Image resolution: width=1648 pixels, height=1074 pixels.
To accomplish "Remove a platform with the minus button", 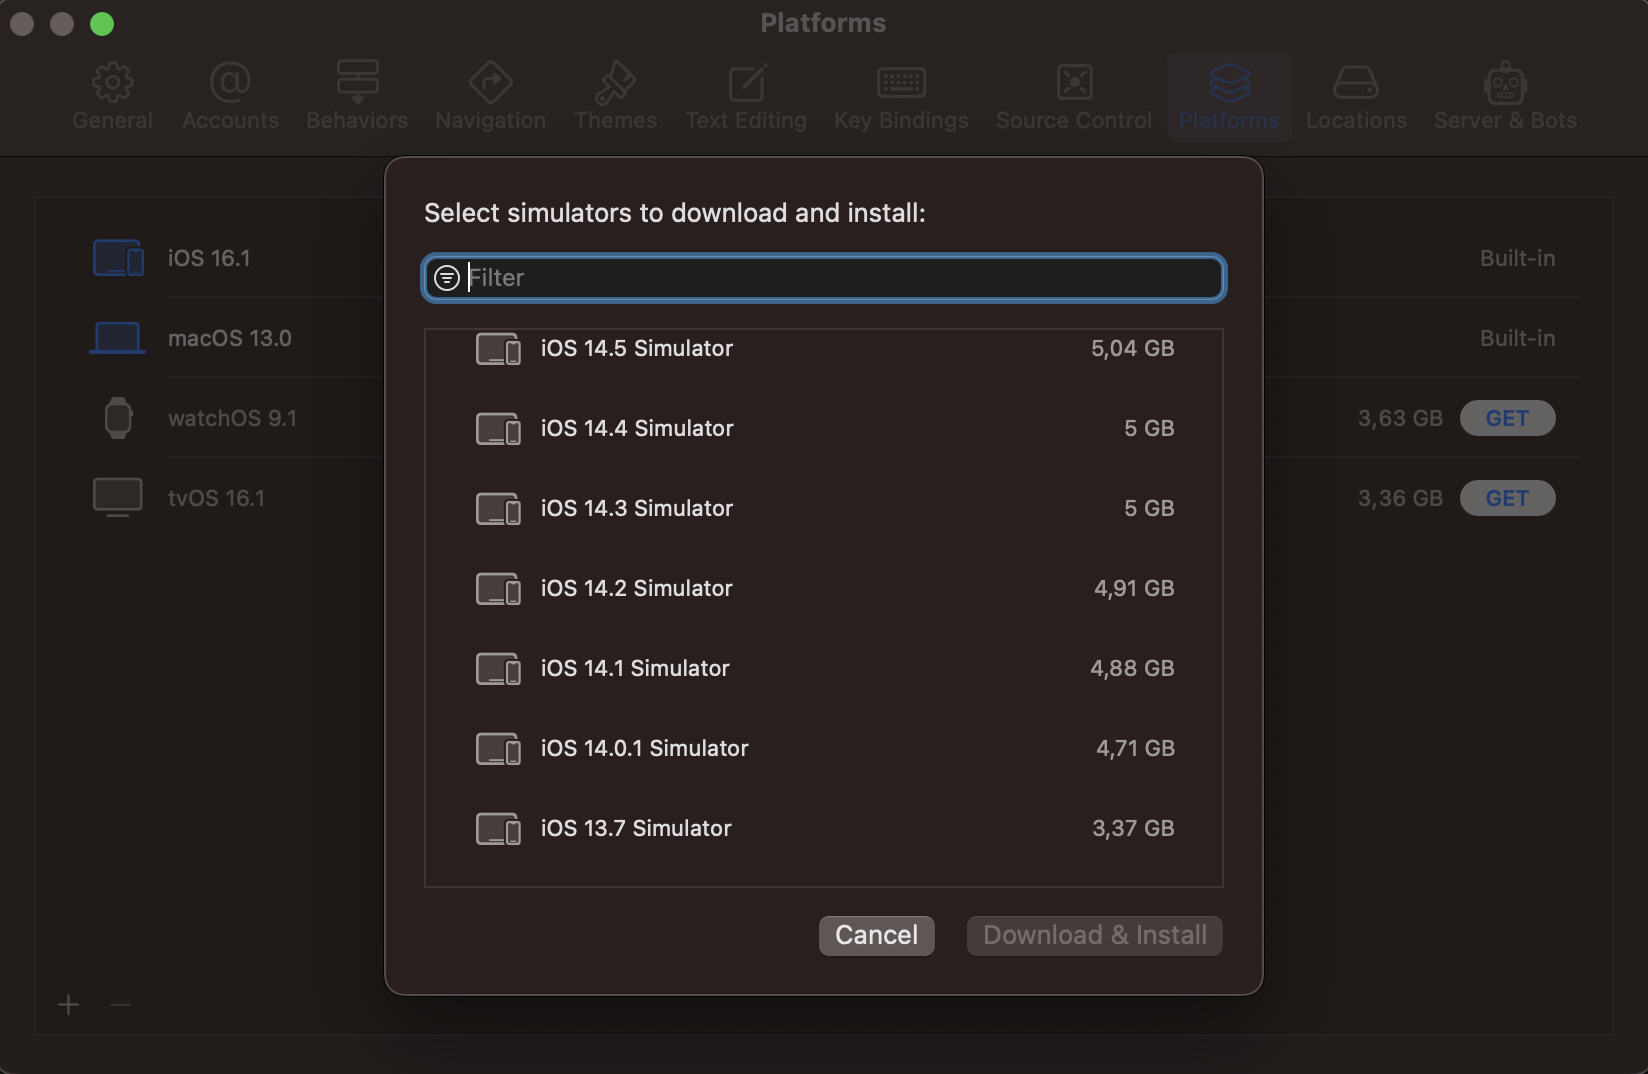I will (120, 1004).
